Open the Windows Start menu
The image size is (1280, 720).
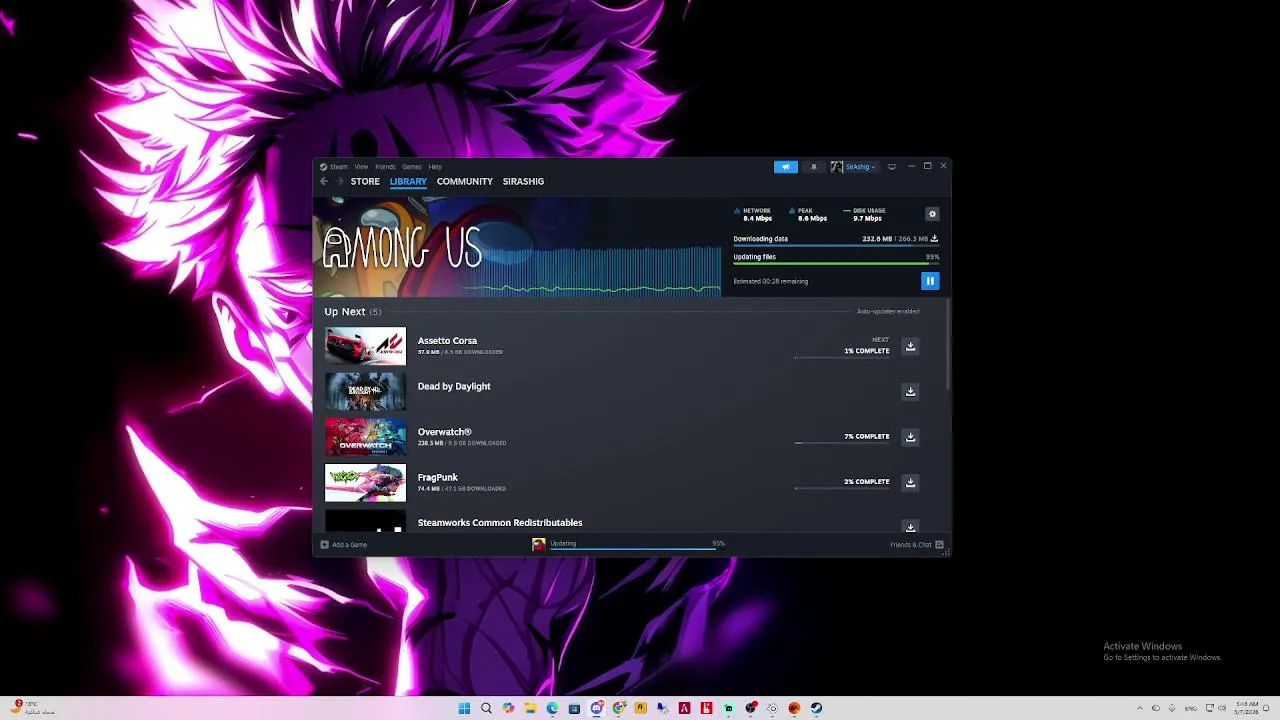[x=464, y=708]
